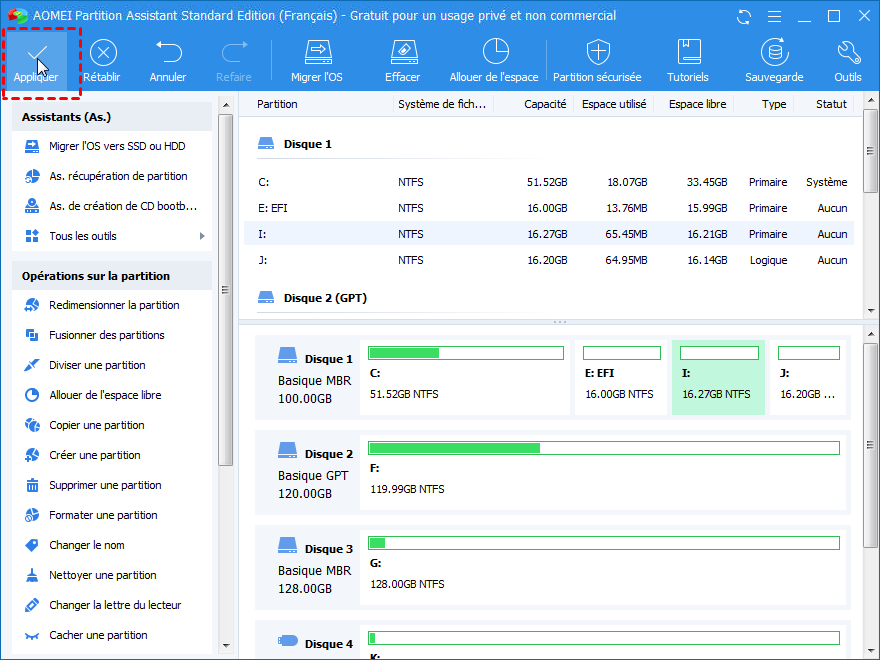The width and height of the screenshot is (880, 660).
Task: Click Fusionner des partitions link
Action: [106, 335]
